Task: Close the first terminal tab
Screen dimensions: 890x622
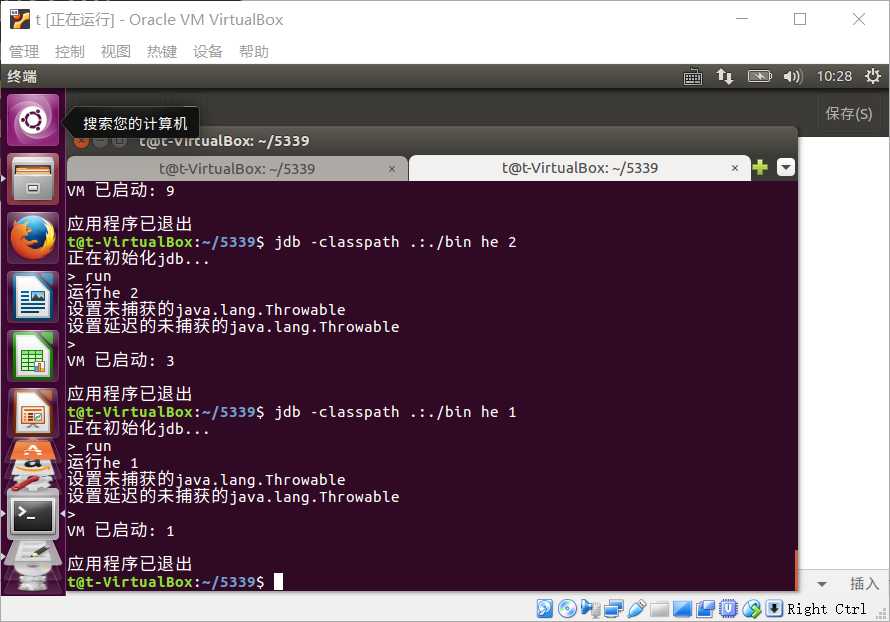Action: [392, 169]
